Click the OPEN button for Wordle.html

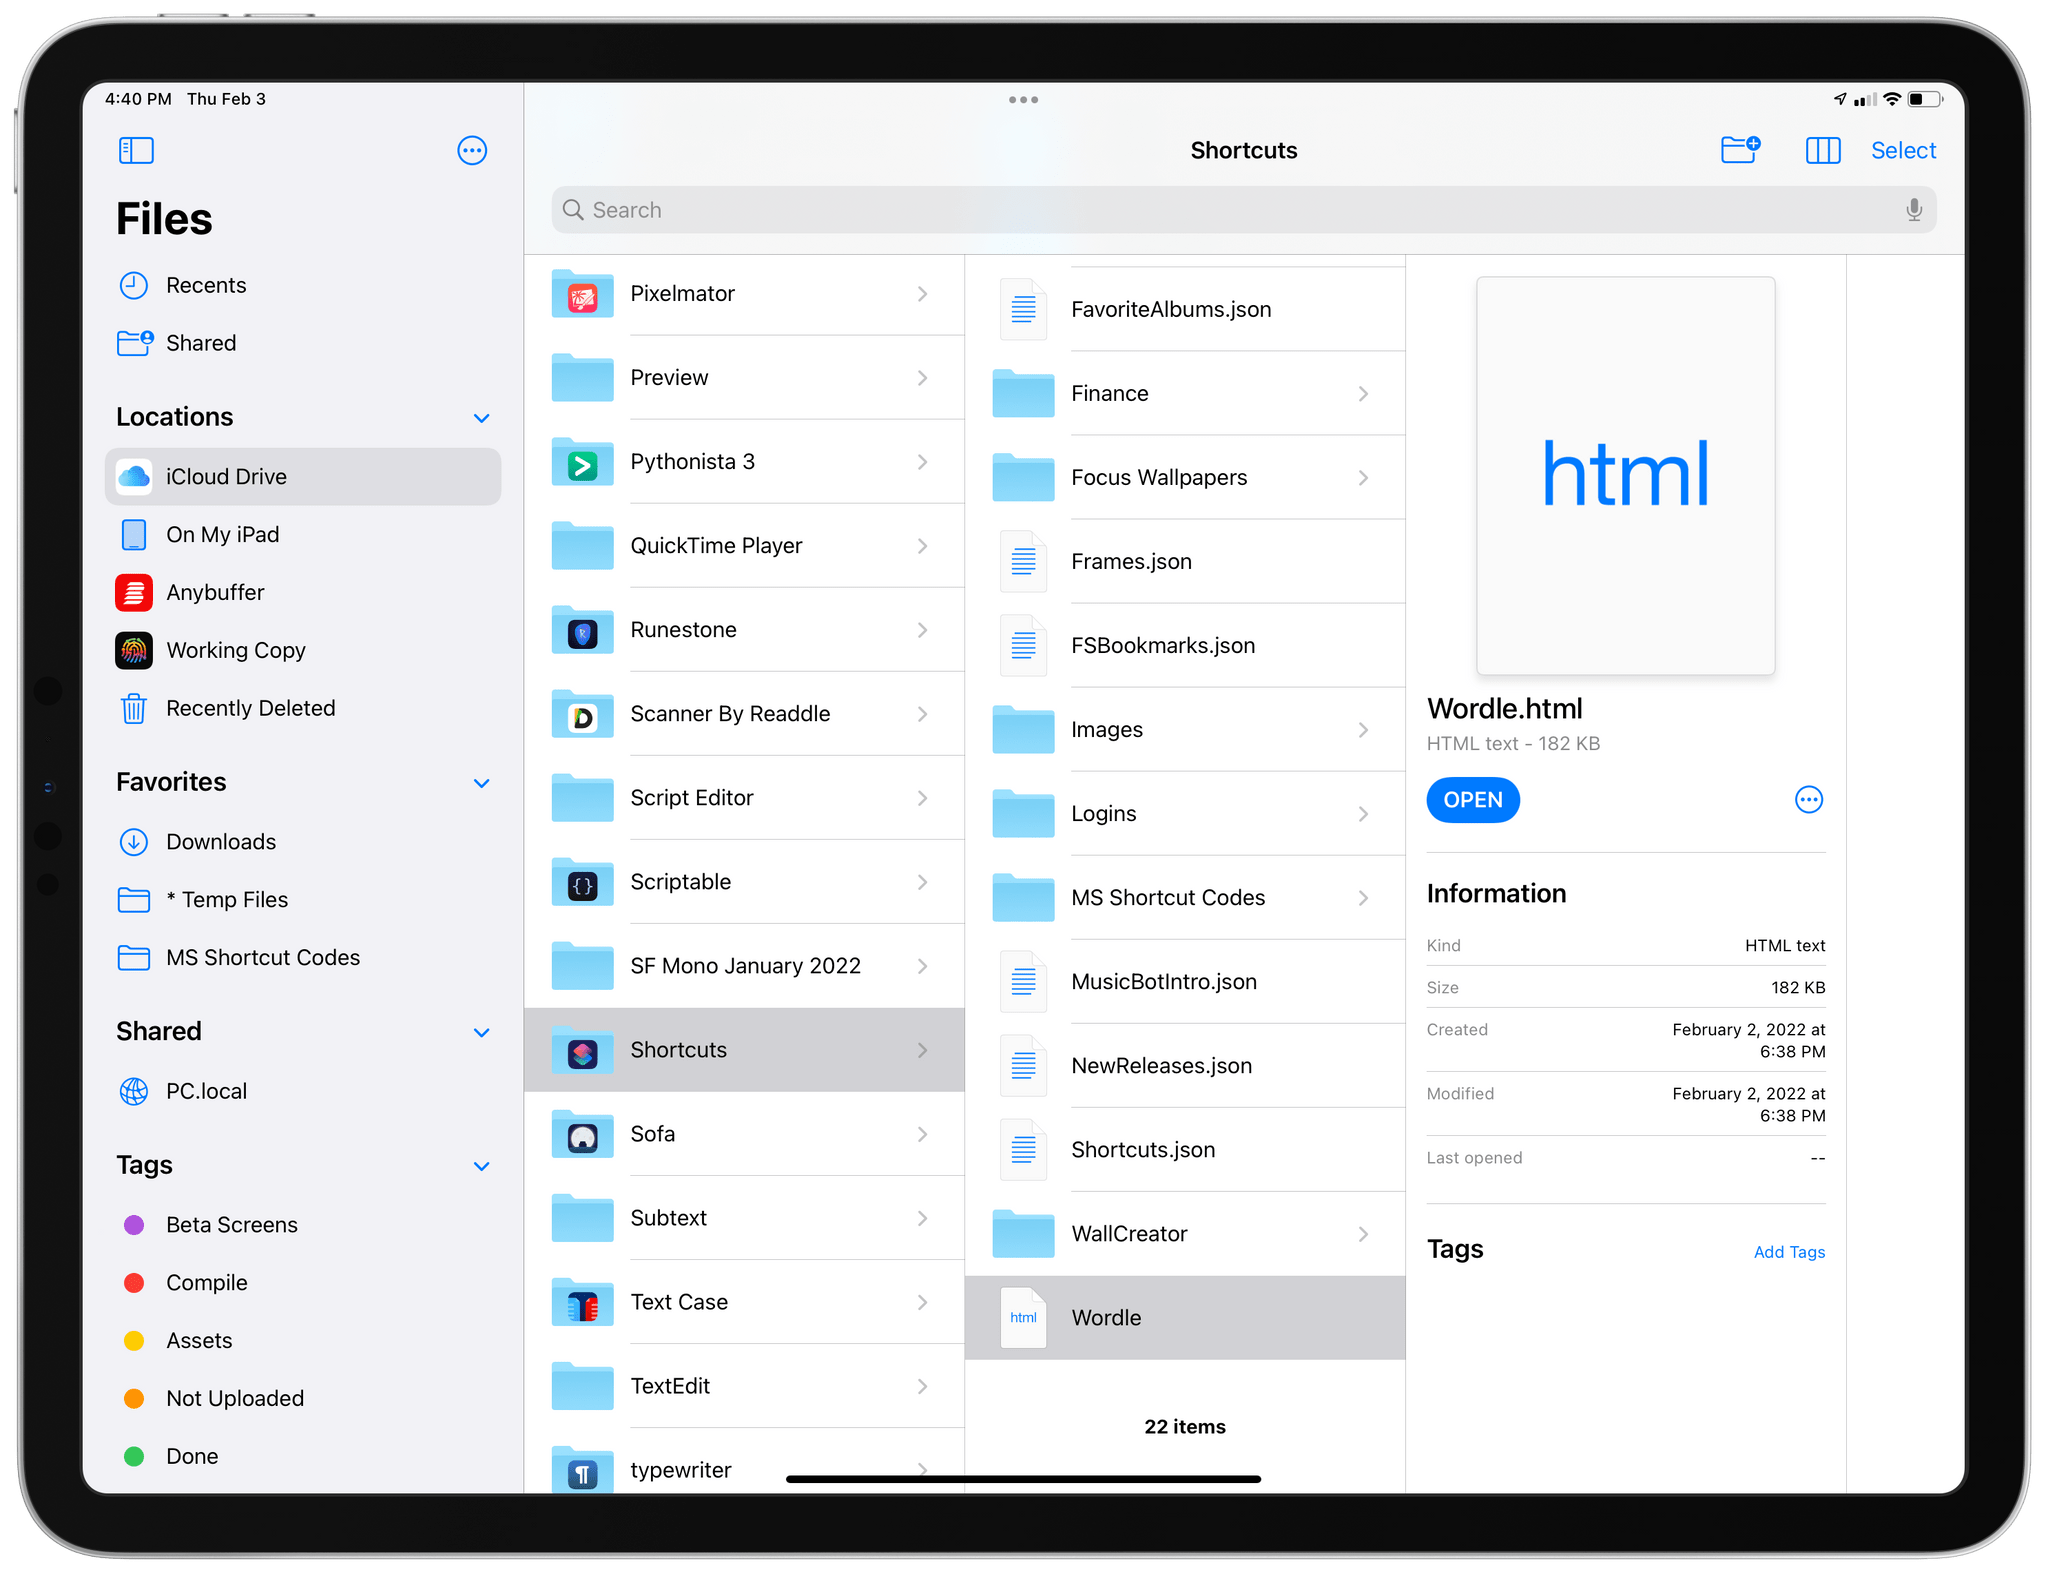[x=1474, y=798]
